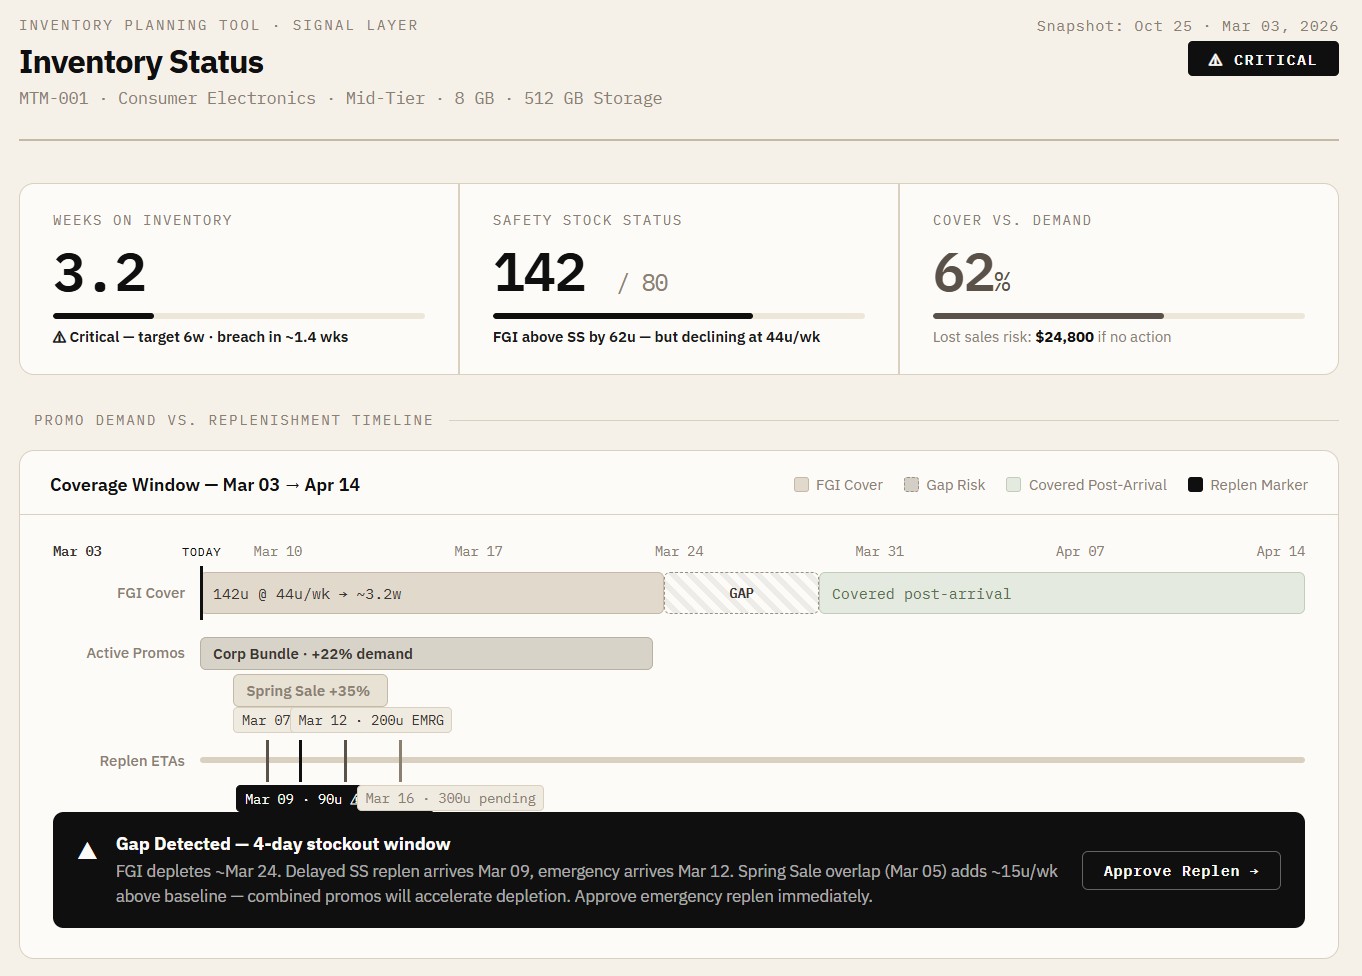Click the 'Mar 07' replen label
Image resolution: width=1362 pixels, height=976 pixels.
click(x=262, y=720)
